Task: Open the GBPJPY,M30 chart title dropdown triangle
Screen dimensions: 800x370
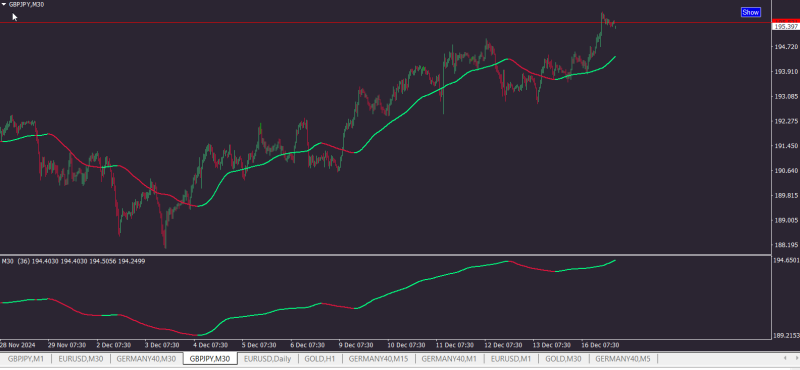Action: [4, 4]
